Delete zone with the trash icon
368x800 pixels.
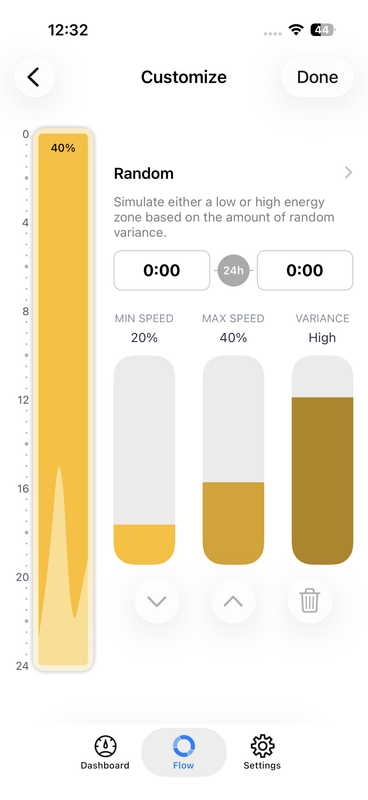point(309,601)
